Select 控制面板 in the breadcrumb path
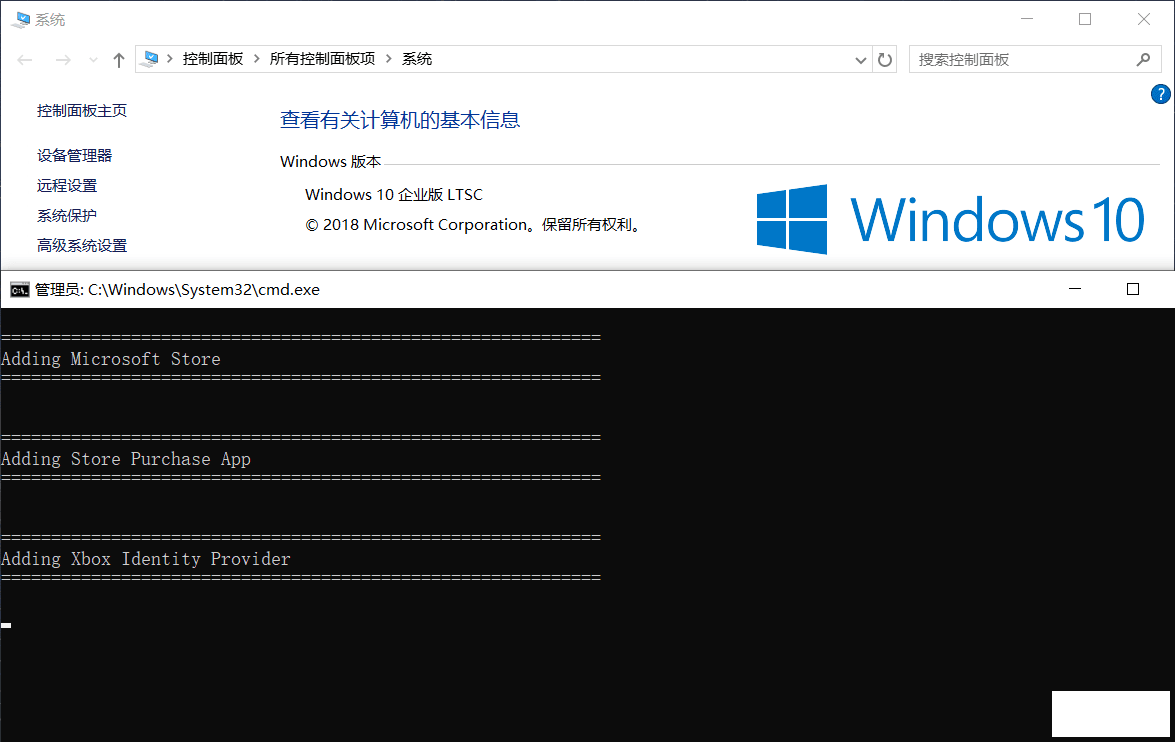This screenshot has height=742, width=1175. 213,58
